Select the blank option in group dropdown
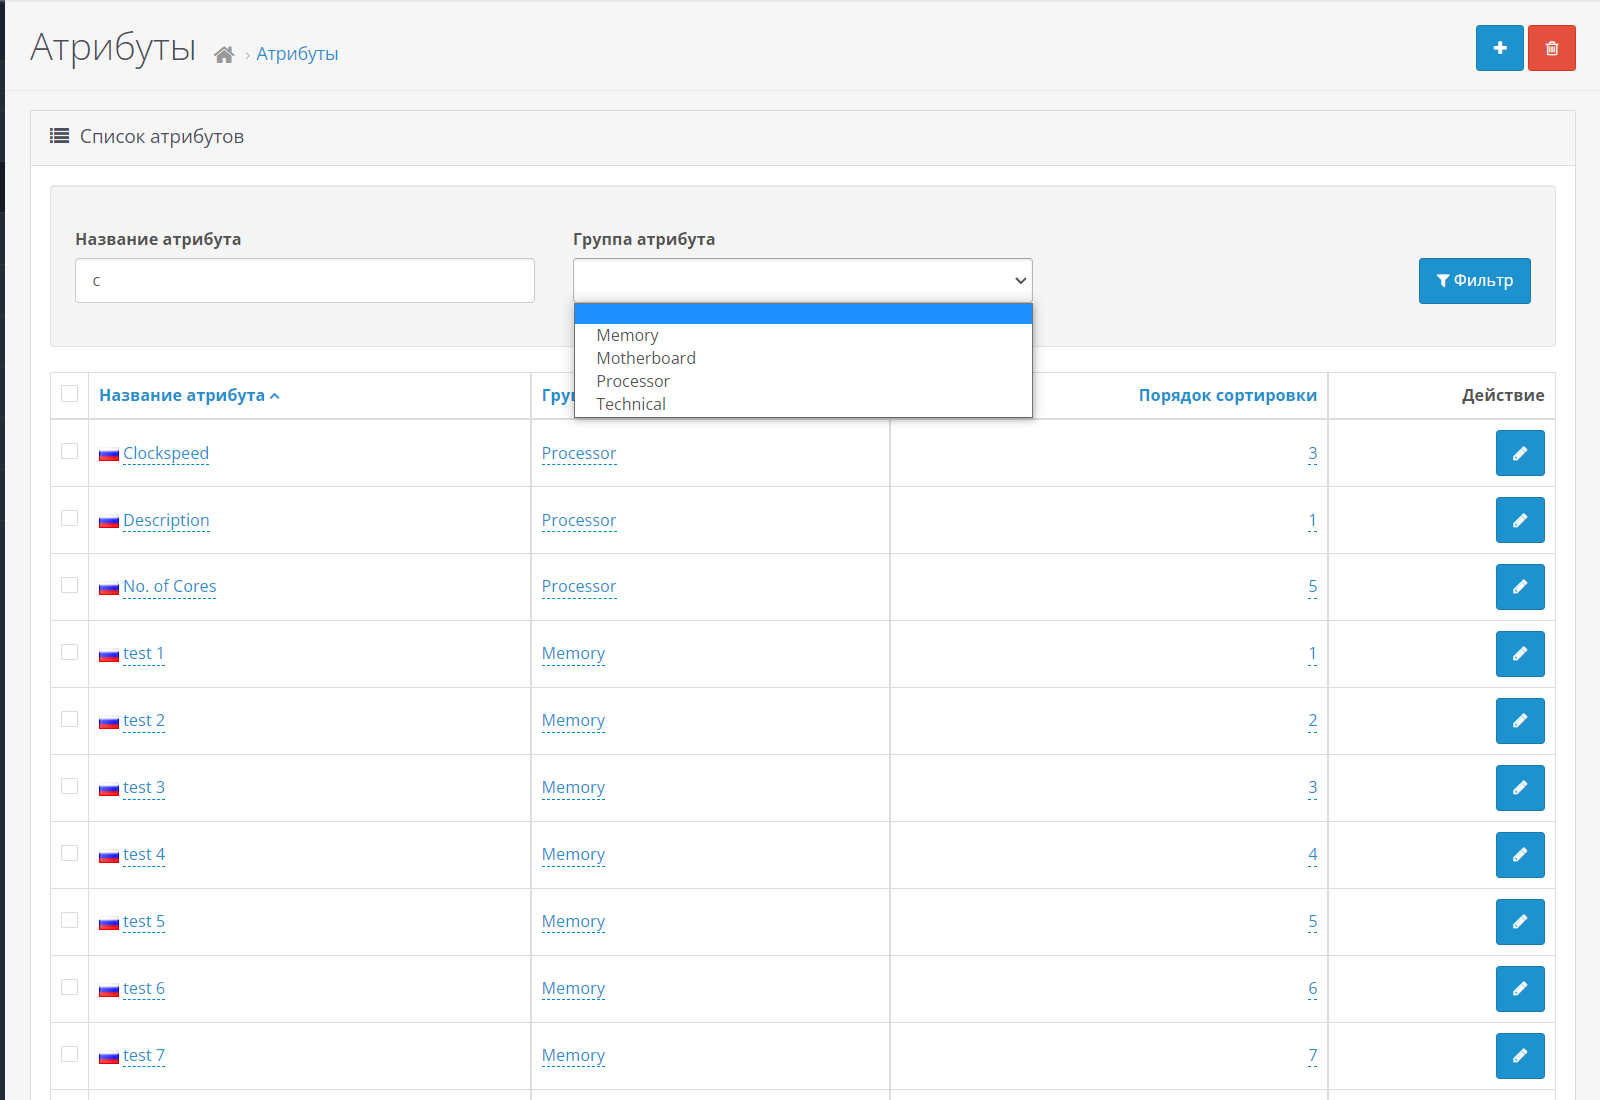 [x=803, y=314]
